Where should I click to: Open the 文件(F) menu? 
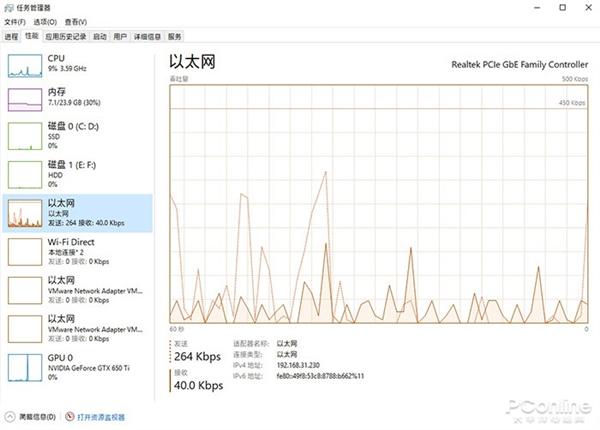[15, 22]
